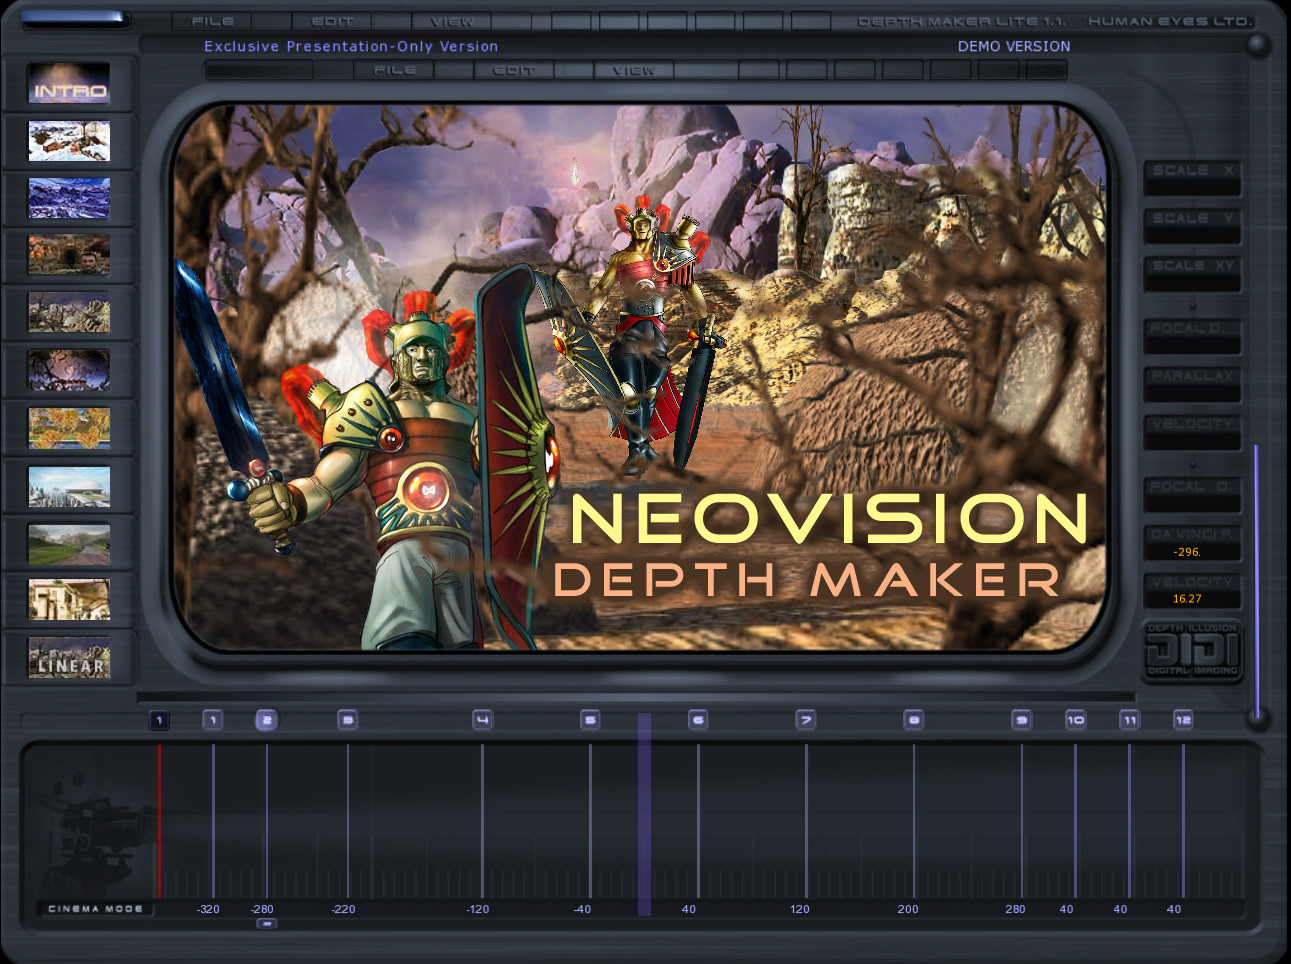Click the -120 depth value

click(x=478, y=909)
